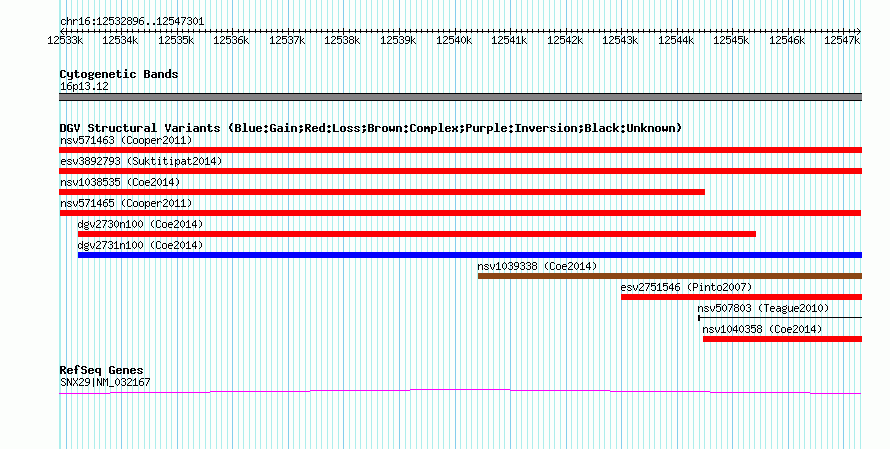Click the 12534k ruler tick label
890x449 pixels.
(x=120, y=41)
